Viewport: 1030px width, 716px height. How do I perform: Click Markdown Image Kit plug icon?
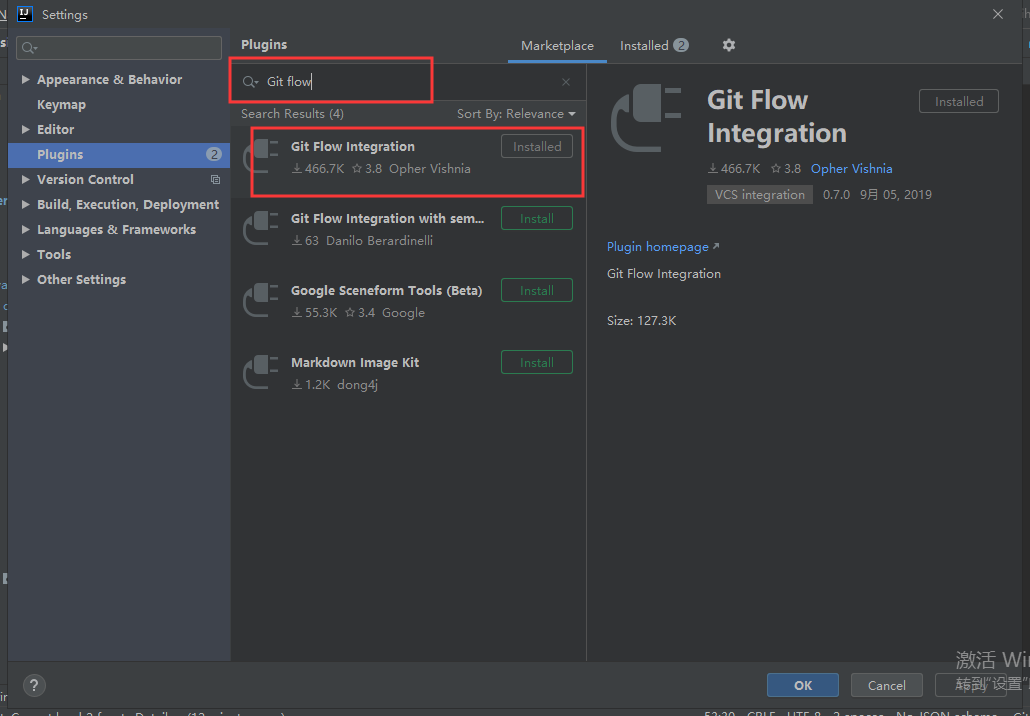(x=261, y=372)
